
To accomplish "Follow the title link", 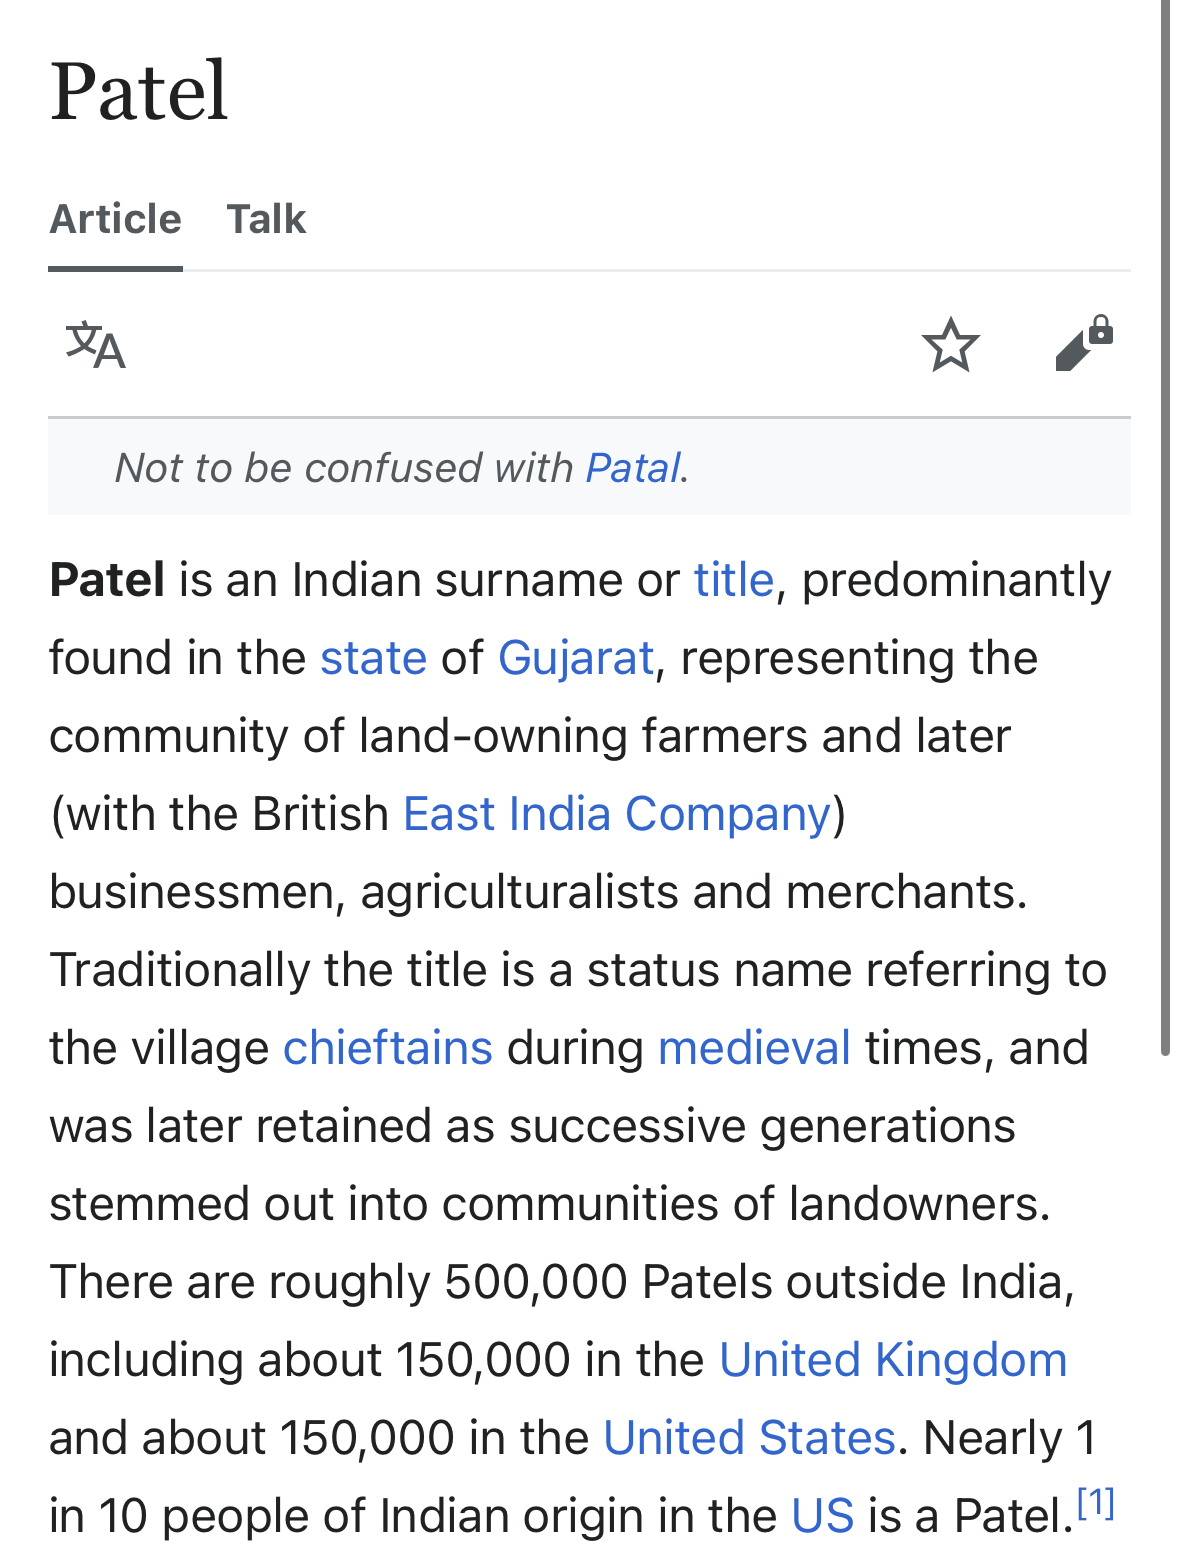I will coord(734,580).
